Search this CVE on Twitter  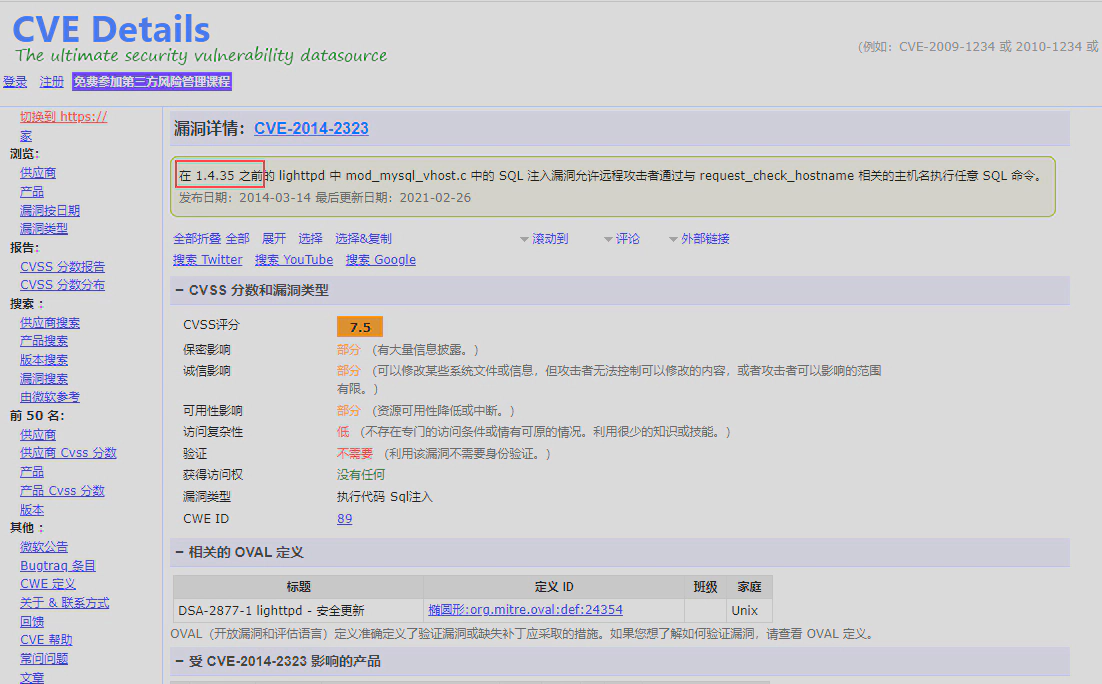coord(207,260)
